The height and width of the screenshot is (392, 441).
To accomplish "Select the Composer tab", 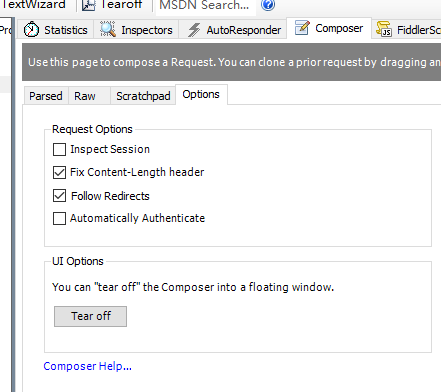I will click(329, 28).
